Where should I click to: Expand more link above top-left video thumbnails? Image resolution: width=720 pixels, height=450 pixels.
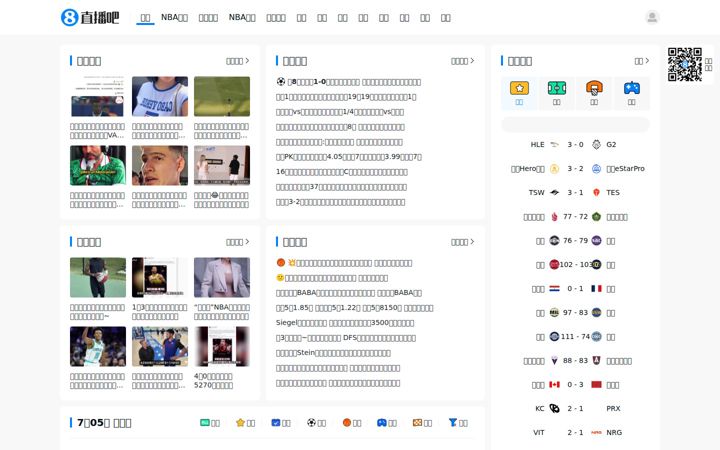click(x=237, y=61)
